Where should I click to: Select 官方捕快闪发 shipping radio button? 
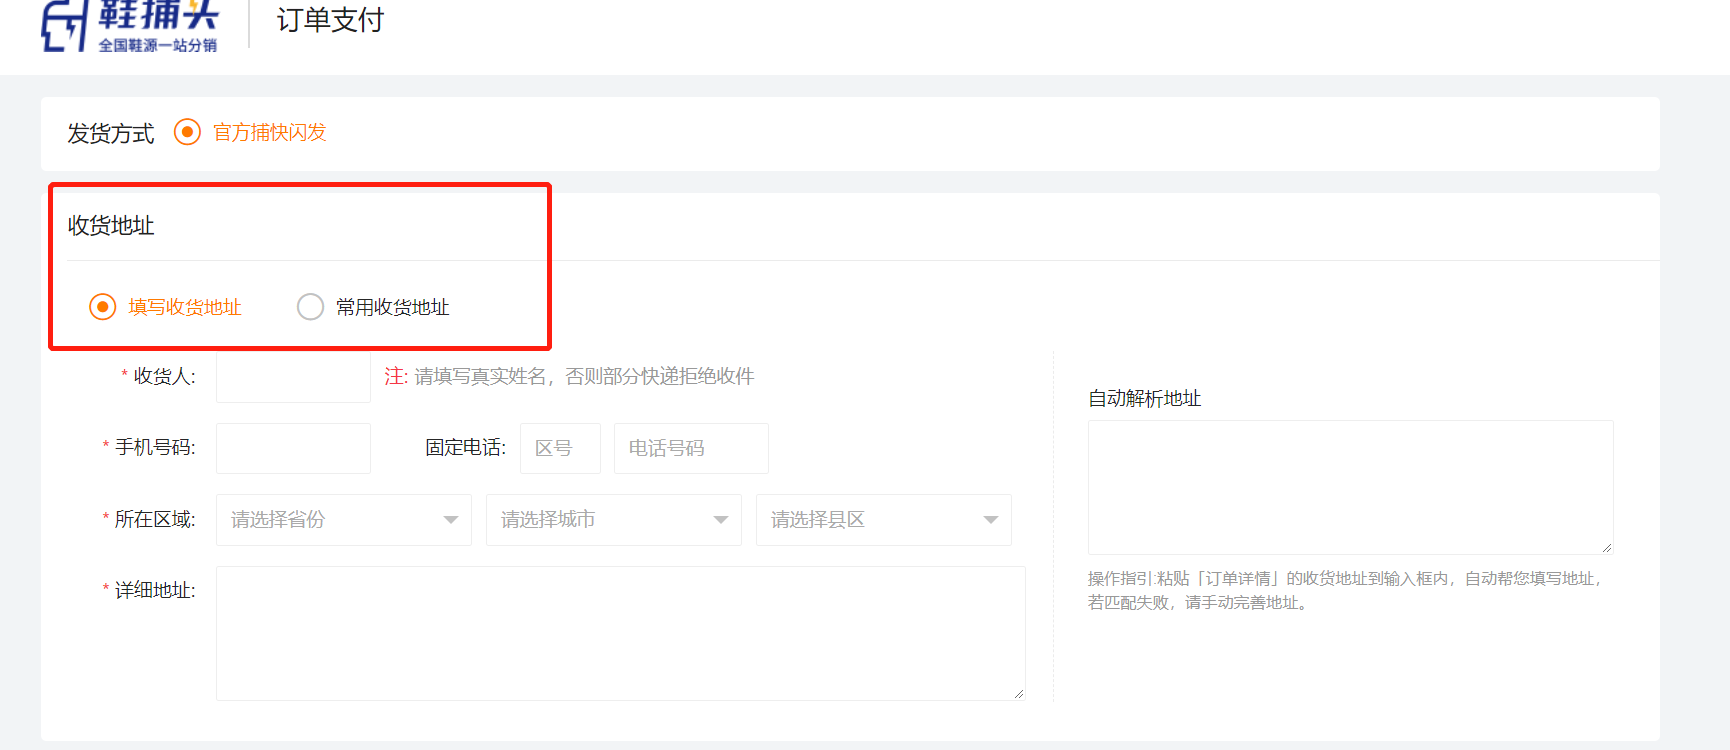[187, 132]
